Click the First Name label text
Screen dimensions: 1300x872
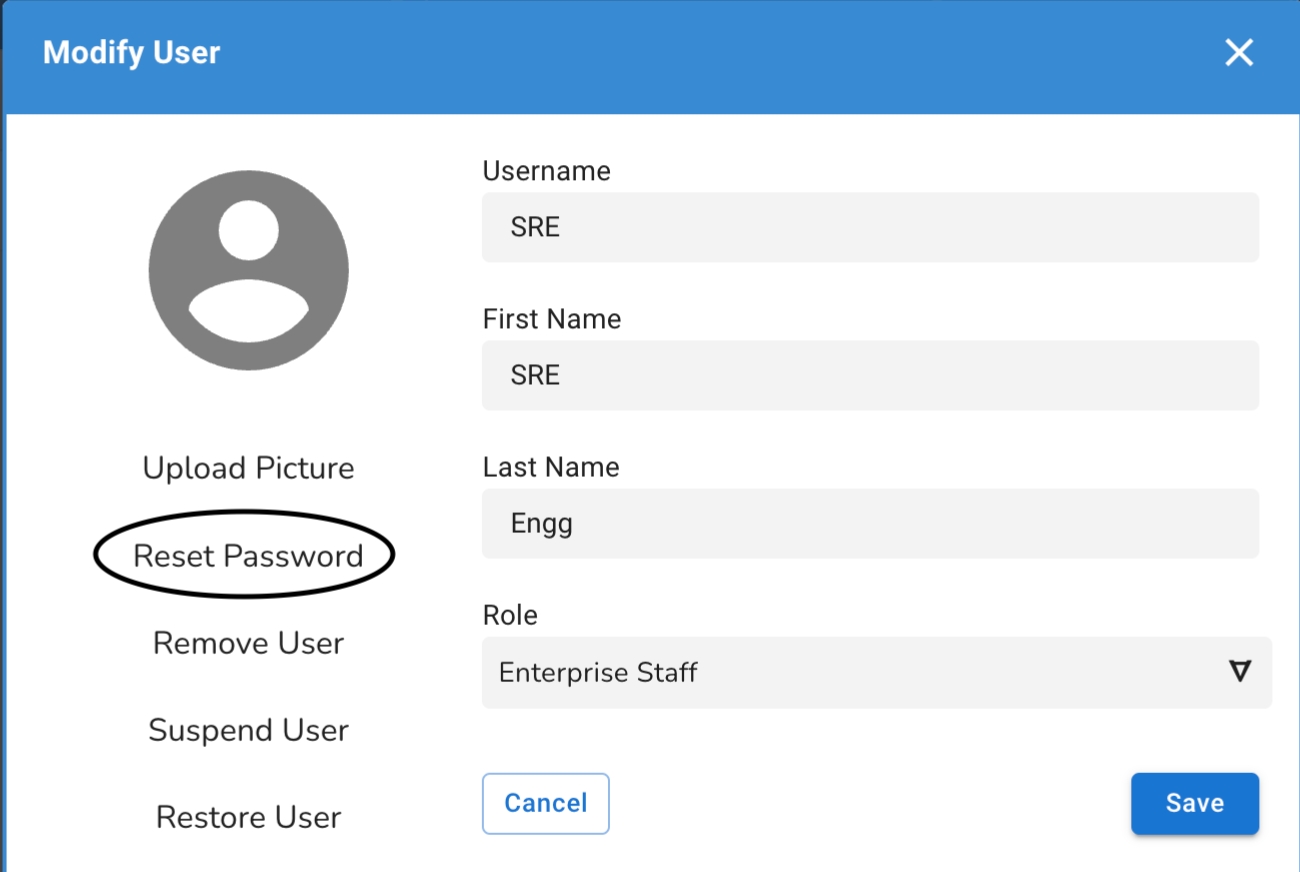coord(551,319)
